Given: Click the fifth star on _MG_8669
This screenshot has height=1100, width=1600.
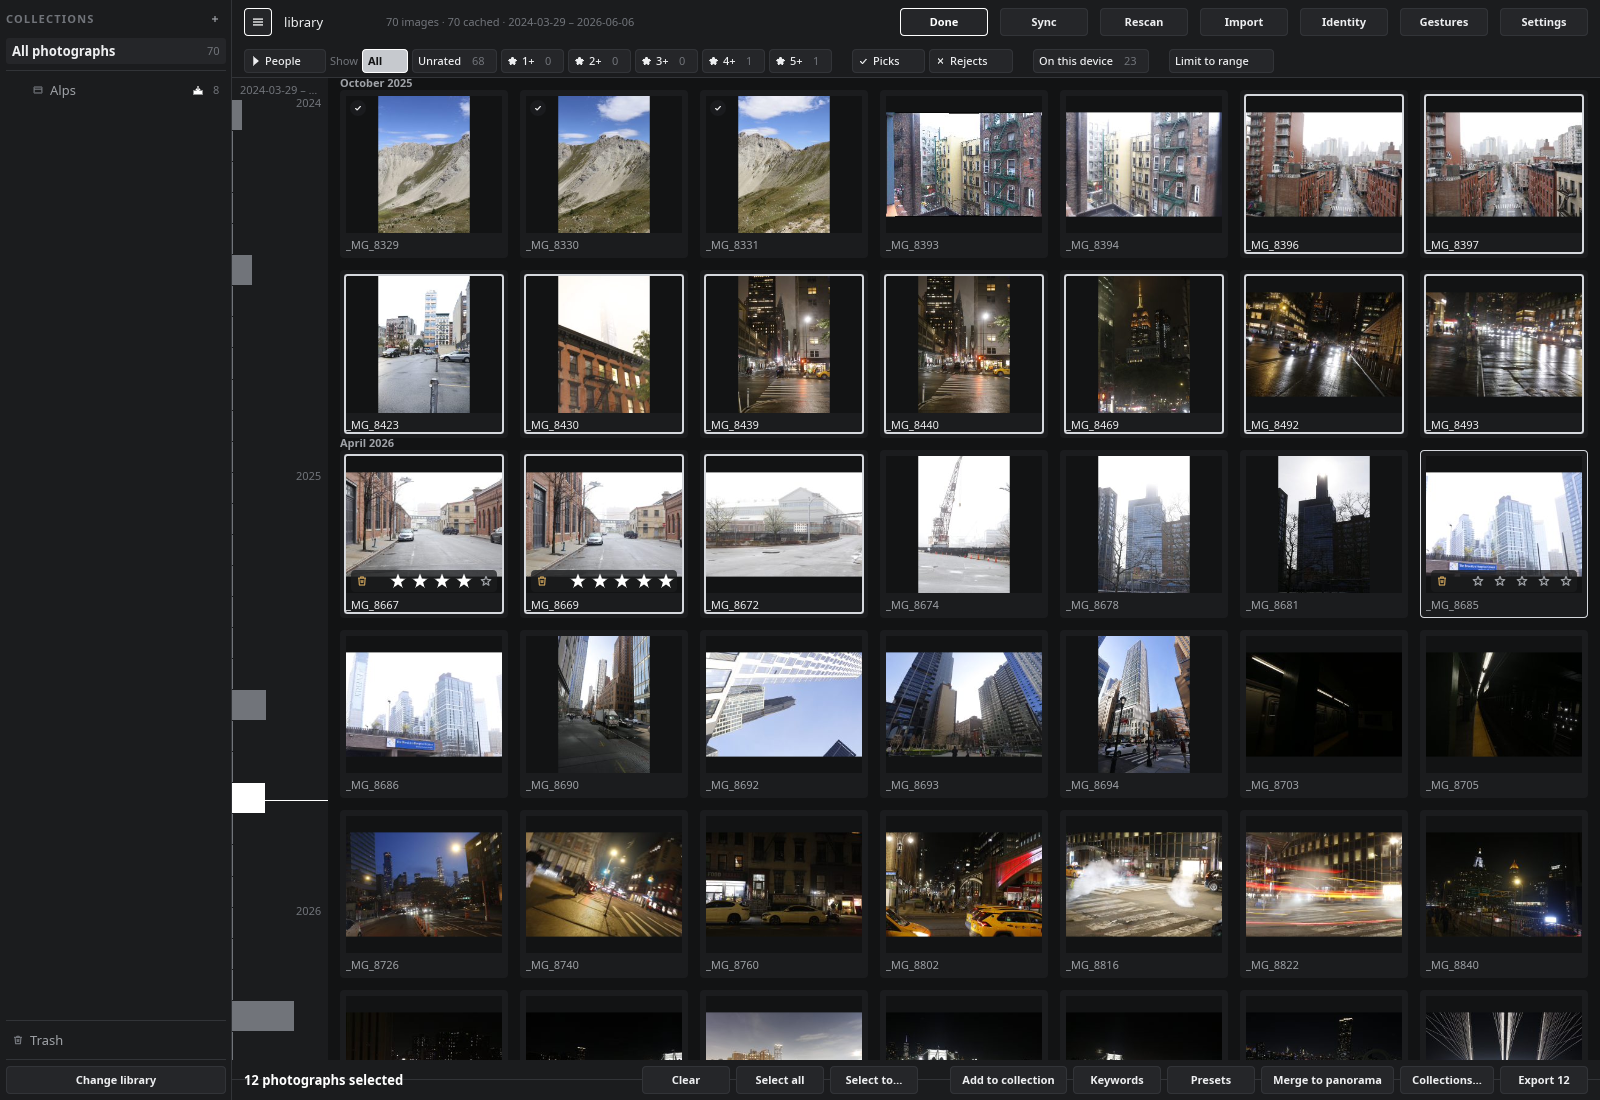Looking at the screenshot, I should 666,581.
